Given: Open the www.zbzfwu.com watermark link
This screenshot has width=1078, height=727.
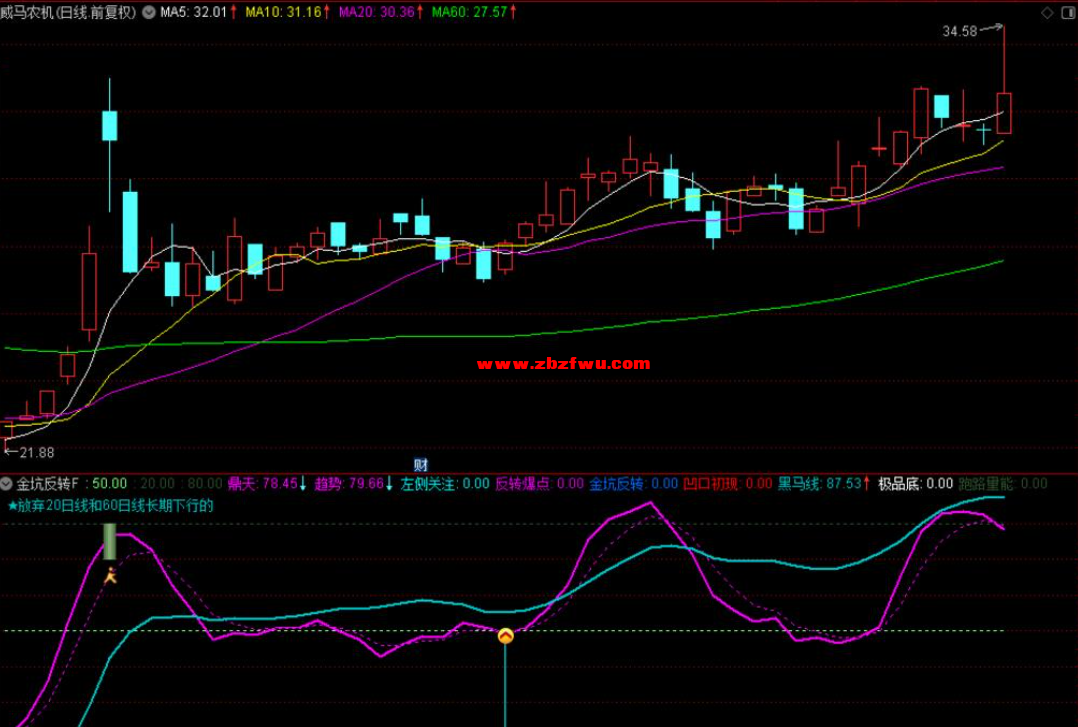Looking at the screenshot, I should point(564,364).
